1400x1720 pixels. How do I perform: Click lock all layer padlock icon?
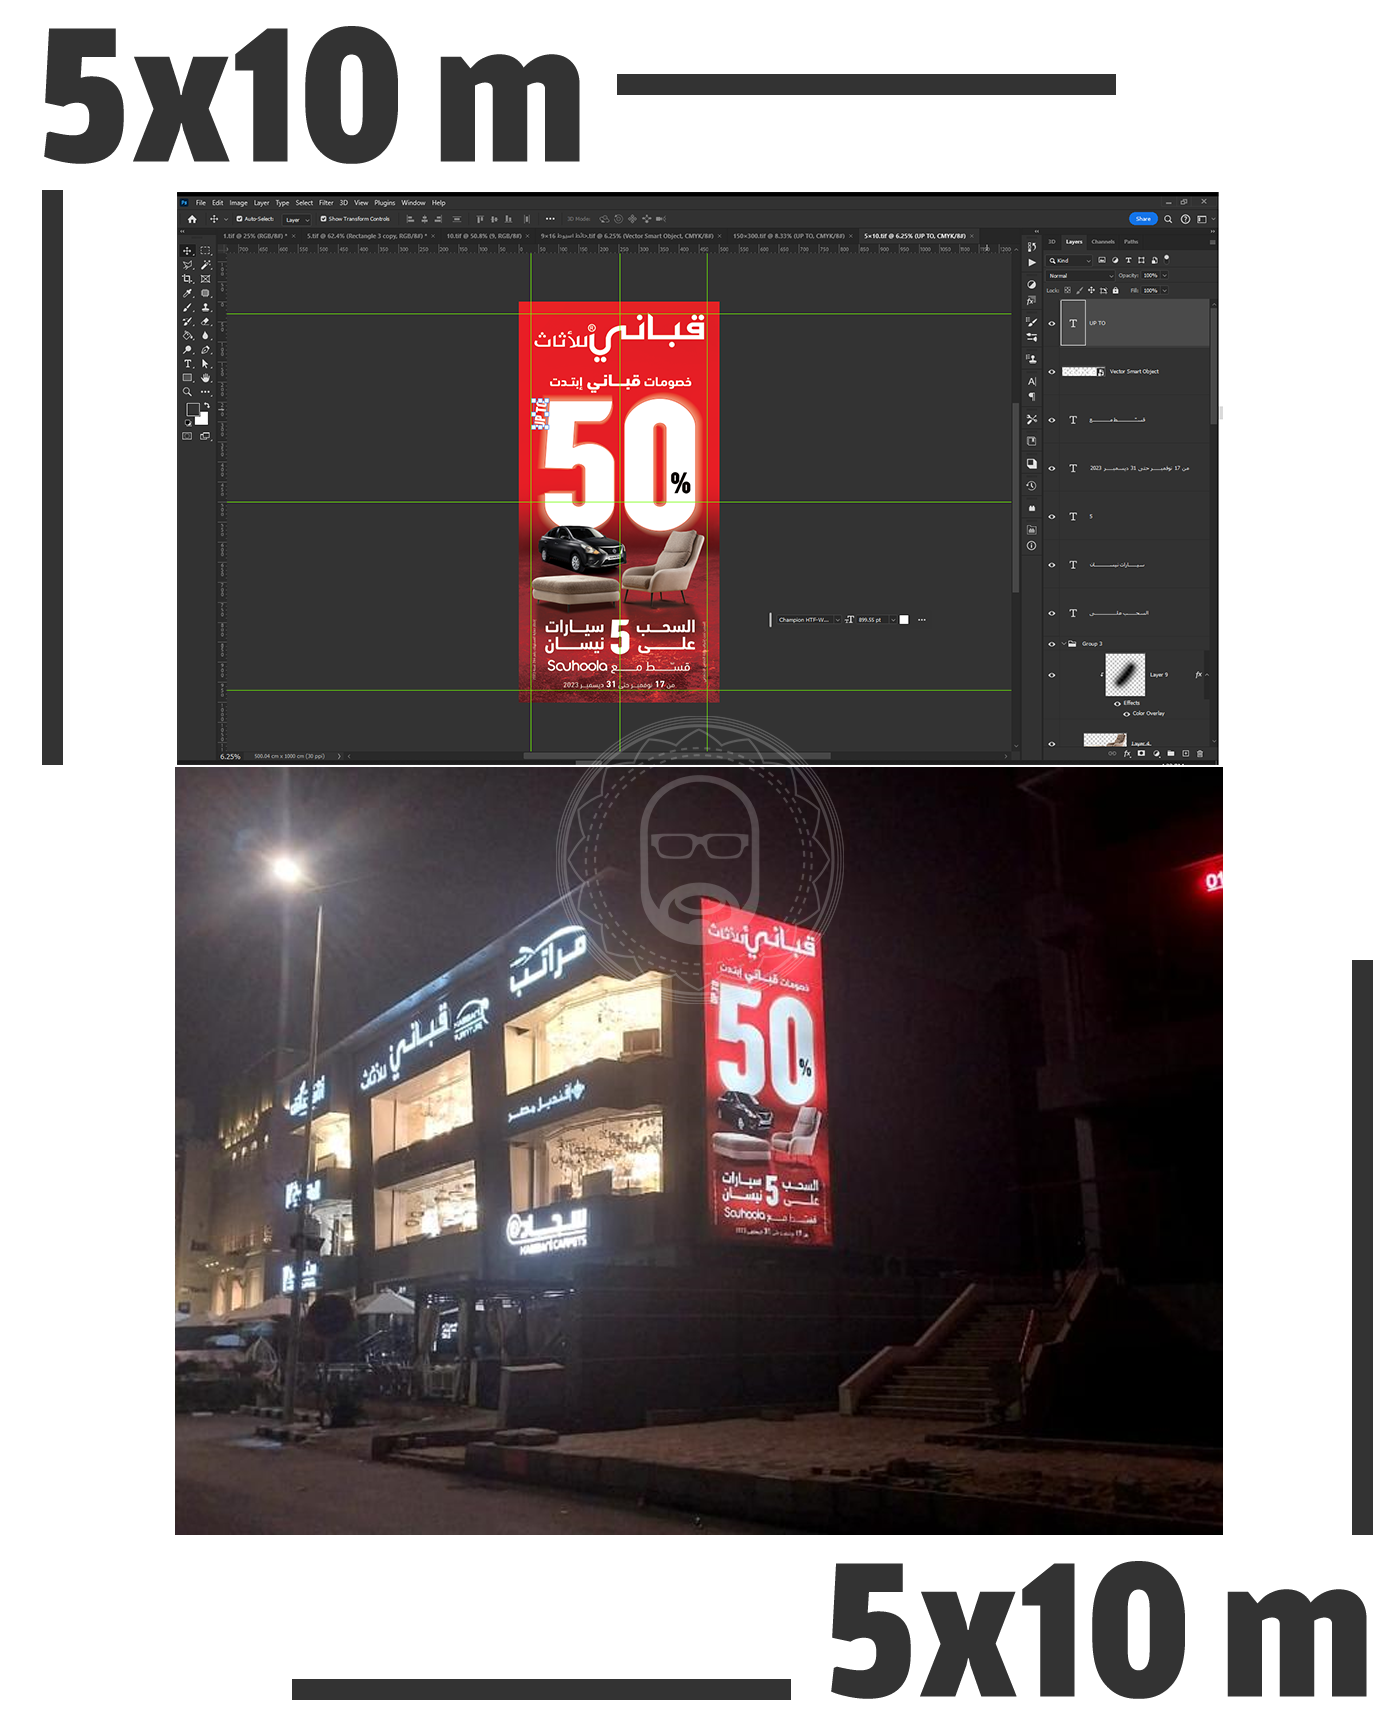tap(1115, 290)
